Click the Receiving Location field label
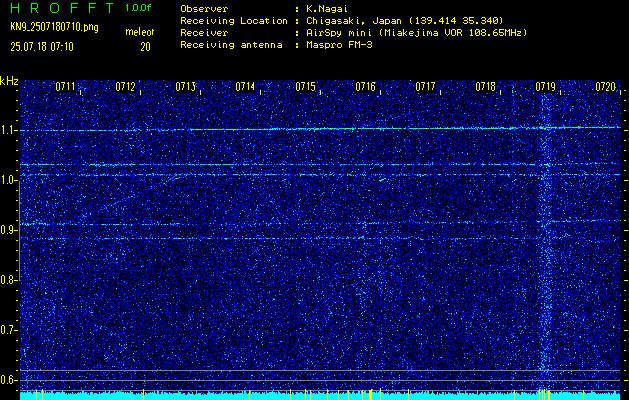 pyautogui.click(x=234, y=21)
